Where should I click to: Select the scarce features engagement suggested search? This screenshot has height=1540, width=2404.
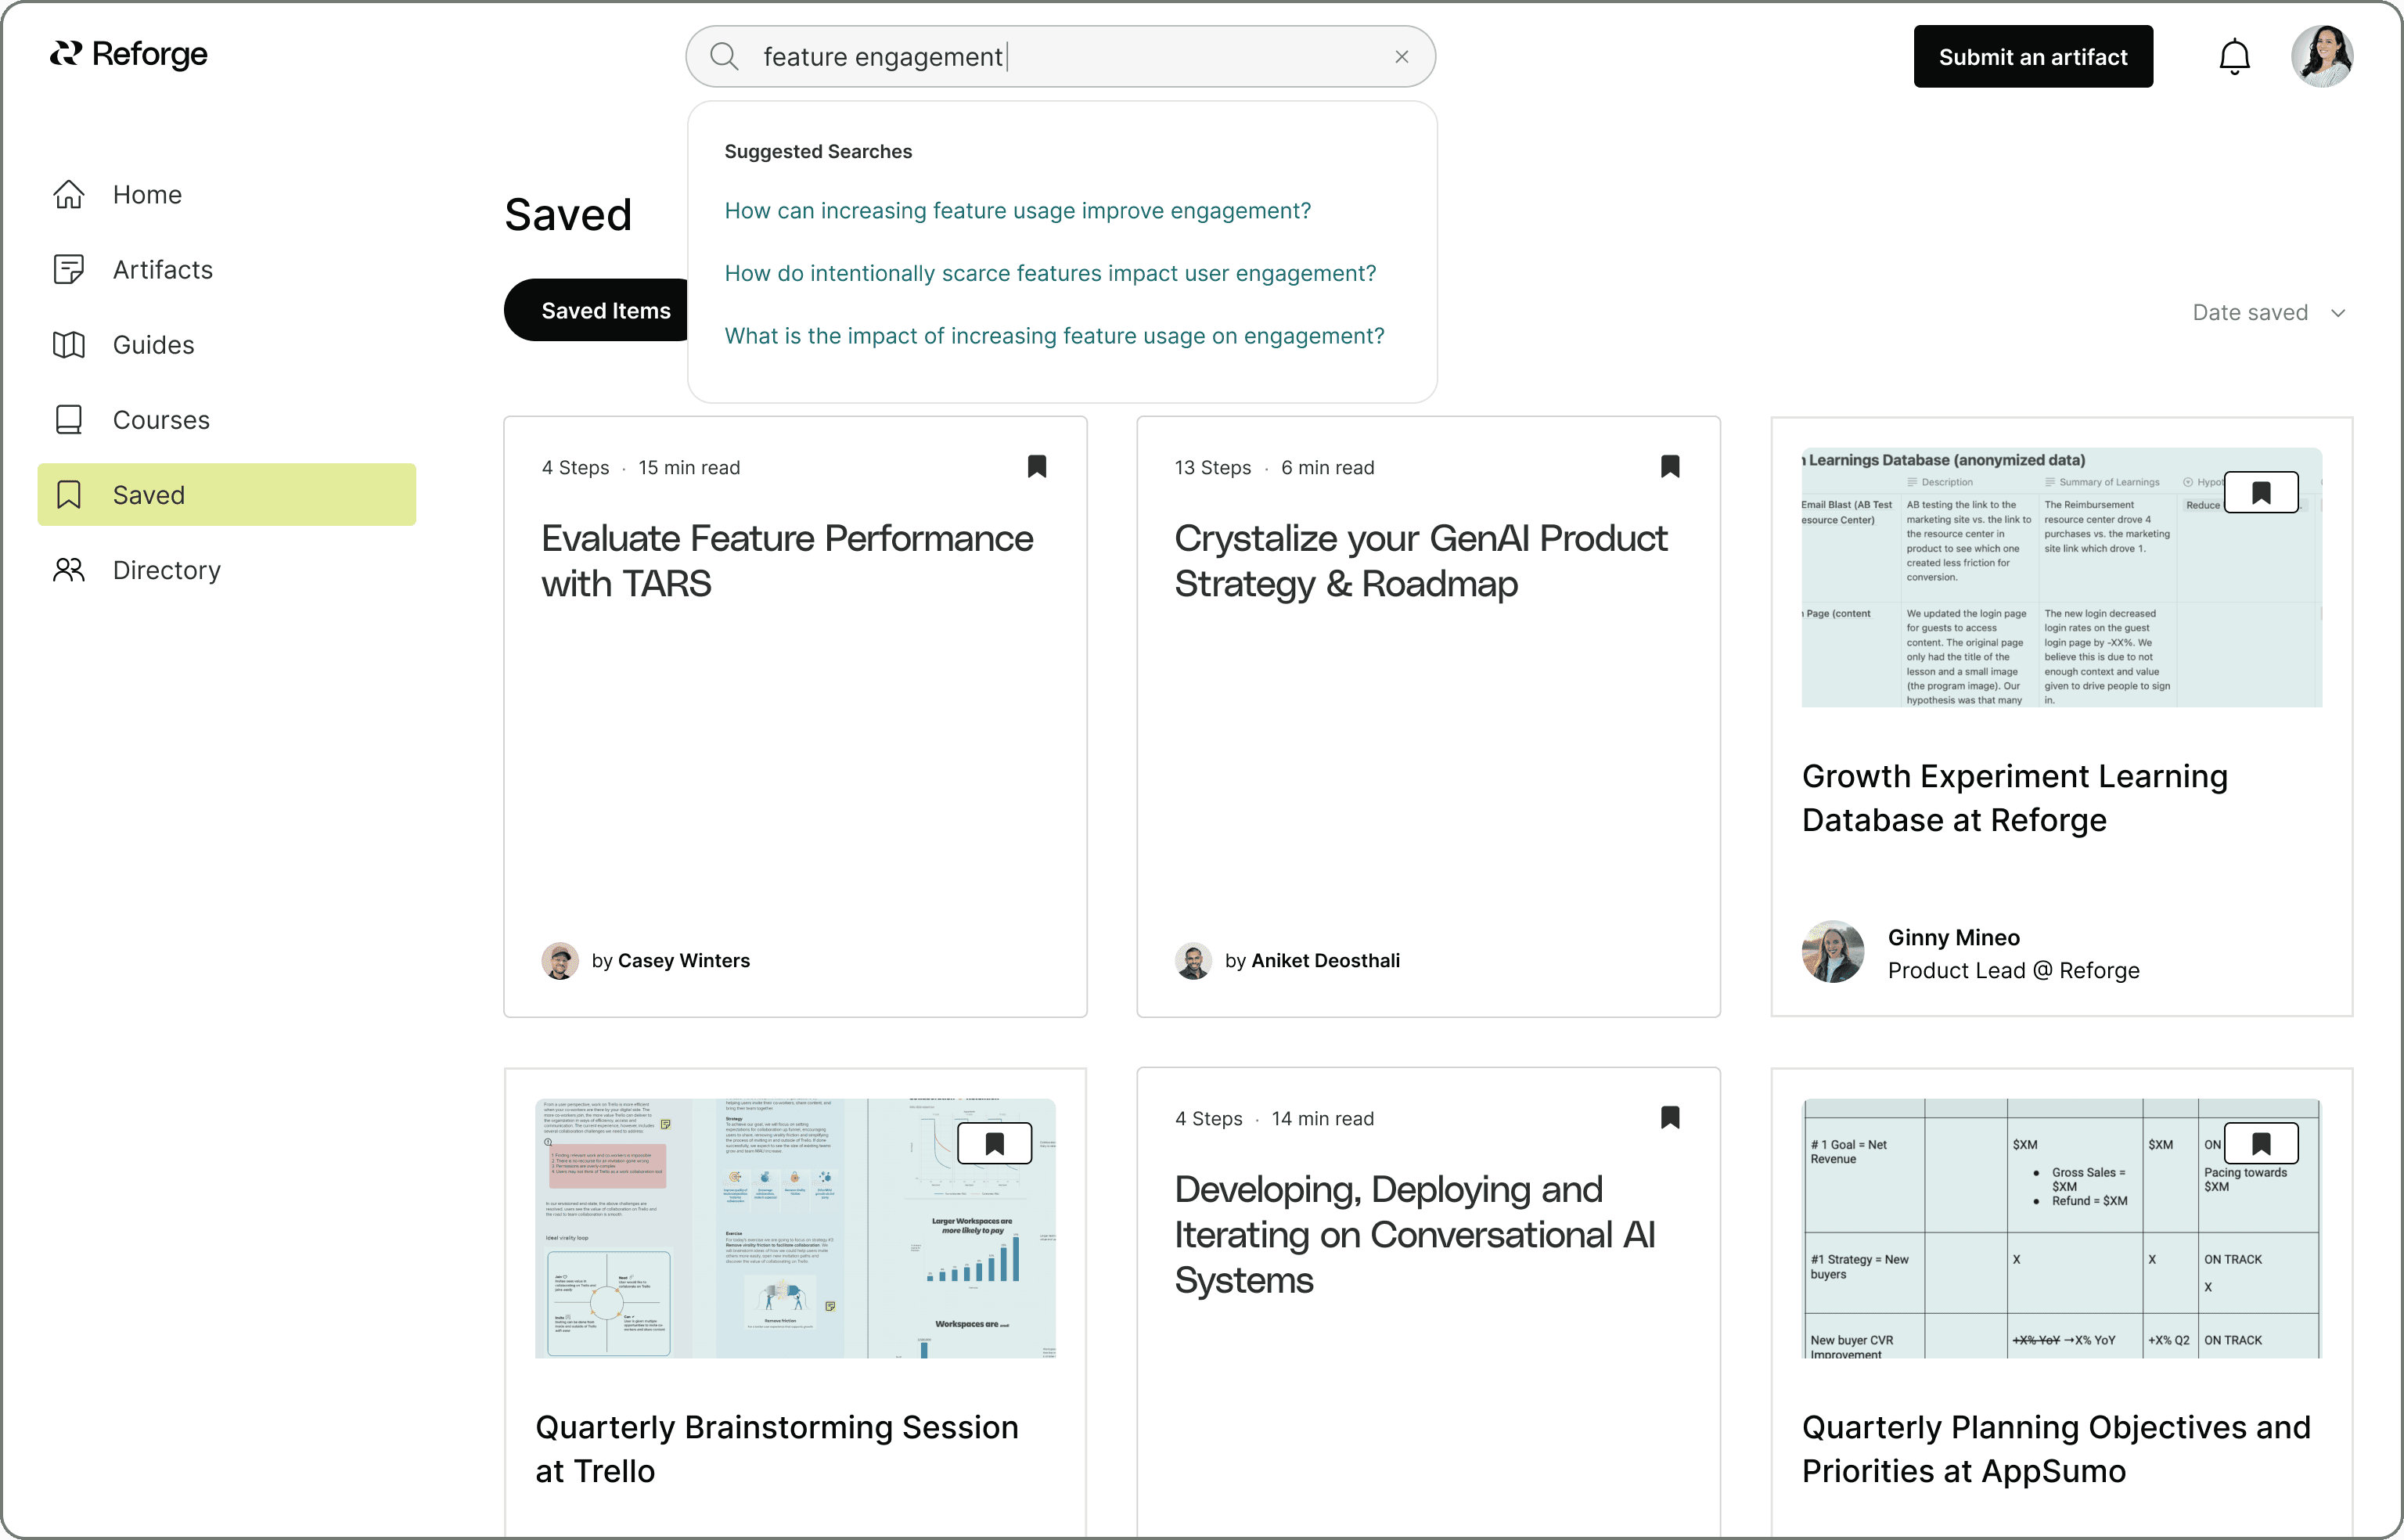[1049, 272]
